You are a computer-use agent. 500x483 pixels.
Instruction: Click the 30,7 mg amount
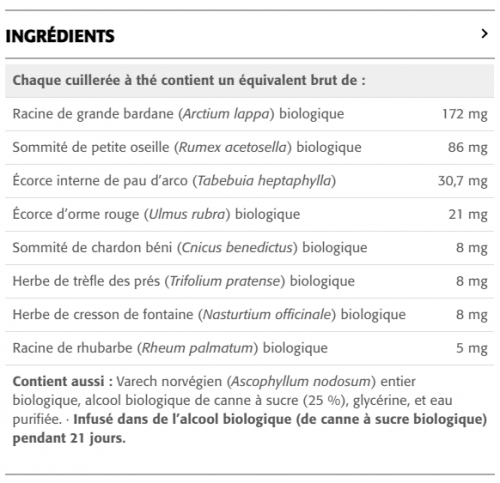(463, 181)
